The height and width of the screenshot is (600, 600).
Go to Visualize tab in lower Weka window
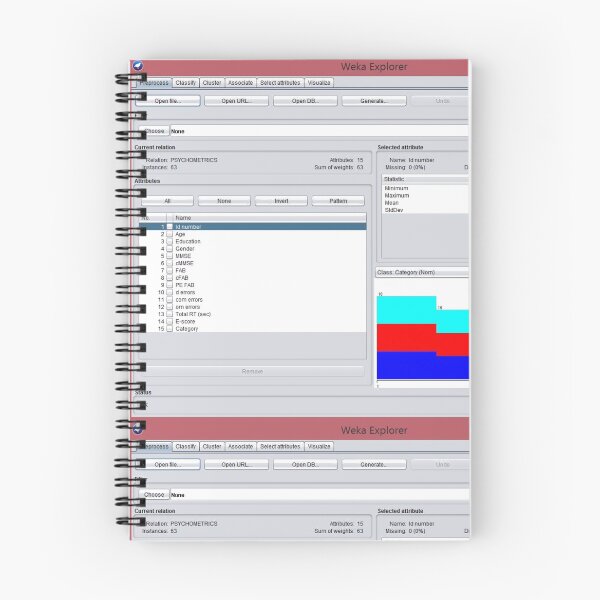(x=319, y=446)
